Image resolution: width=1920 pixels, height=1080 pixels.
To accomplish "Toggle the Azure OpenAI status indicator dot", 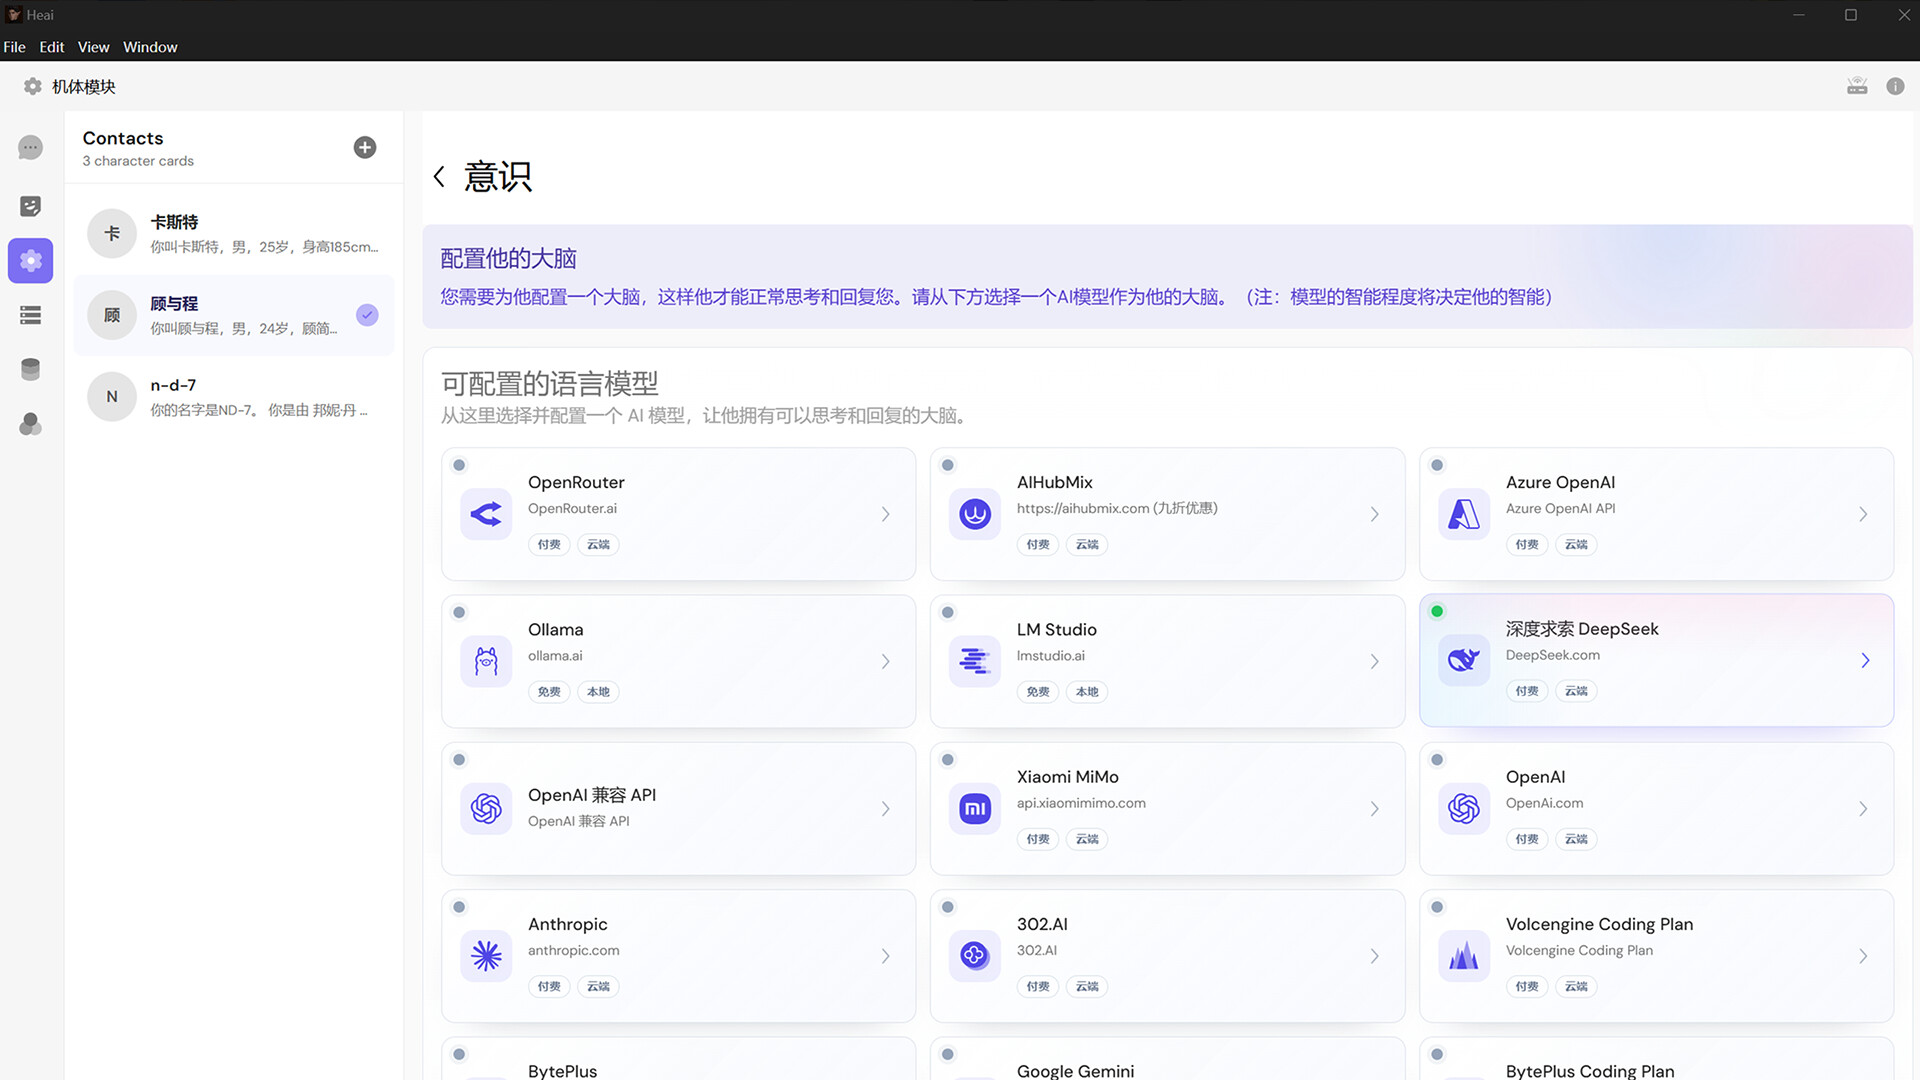I will (1437, 465).
